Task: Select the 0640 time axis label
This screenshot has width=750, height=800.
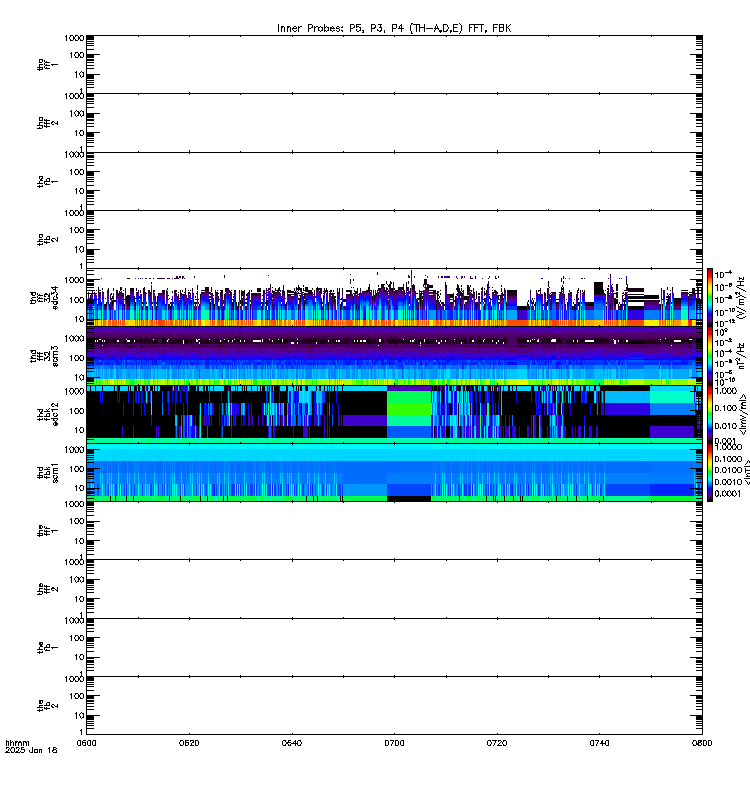Action: point(291,743)
